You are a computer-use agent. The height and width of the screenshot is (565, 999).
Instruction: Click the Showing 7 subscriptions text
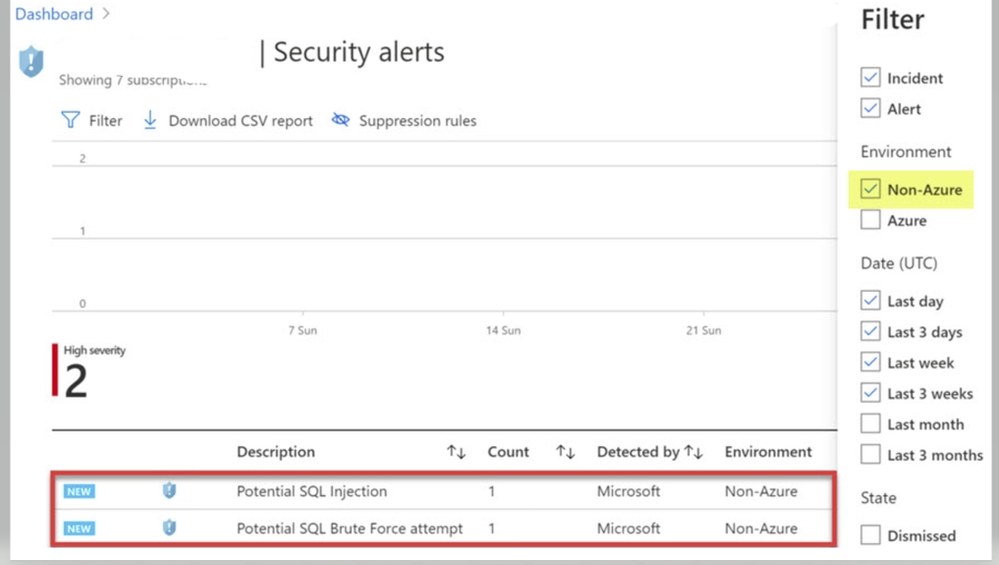pyautogui.click(x=133, y=80)
